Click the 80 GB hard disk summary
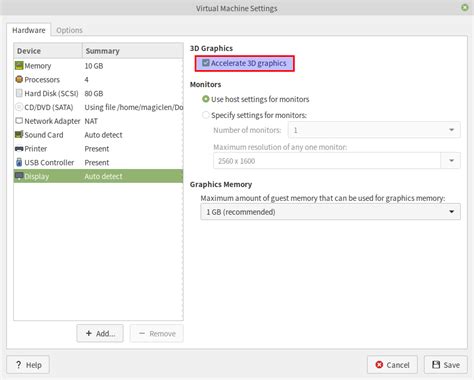This screenshot has height=380, width=474. click(94, 93)
